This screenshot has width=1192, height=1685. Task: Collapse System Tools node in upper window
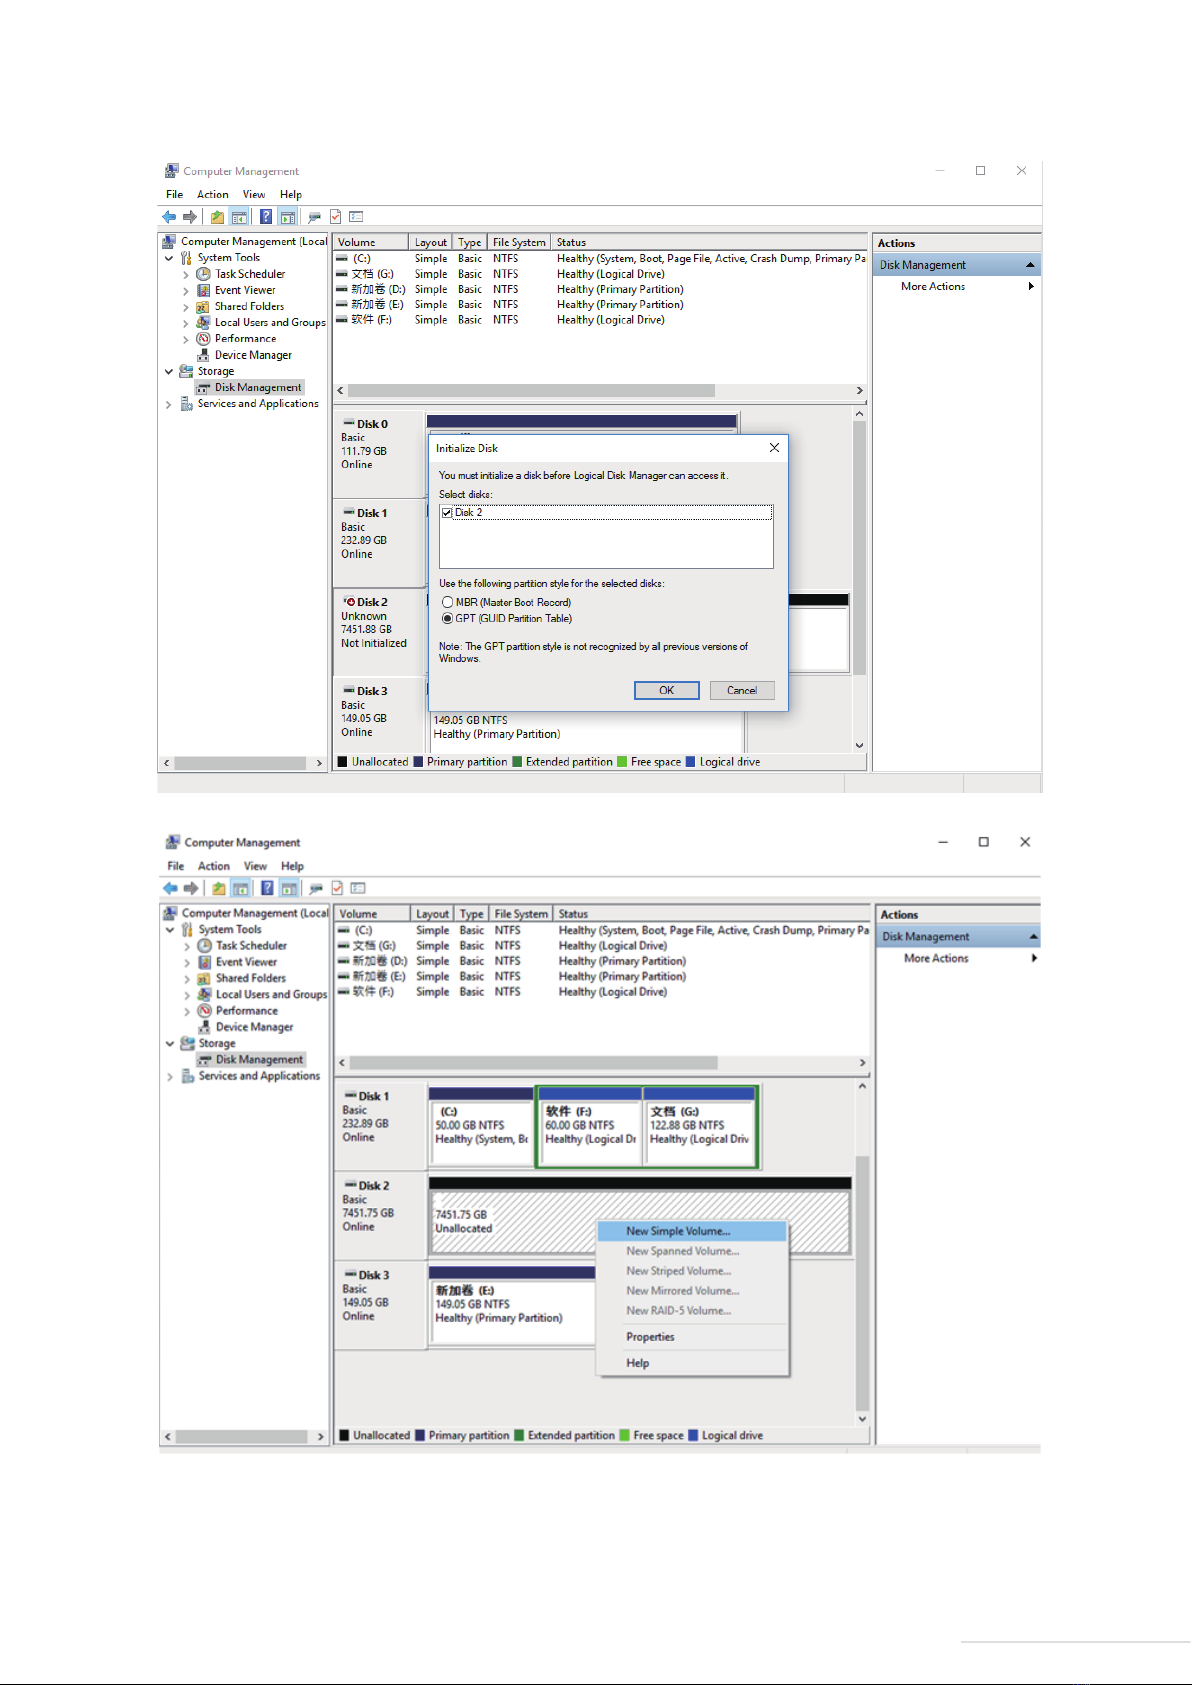(x=169, y=258)
